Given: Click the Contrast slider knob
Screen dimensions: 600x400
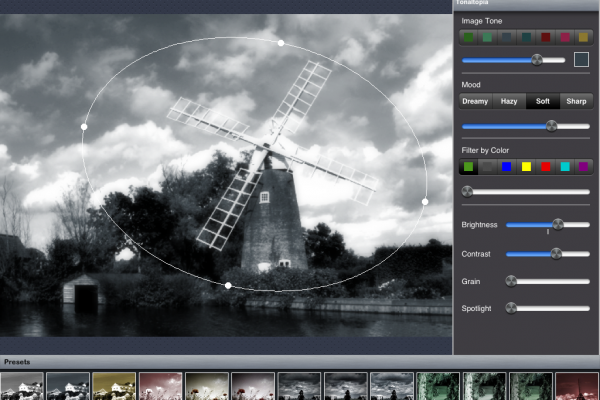Looking at the screenshot, I should (x=556, y=253).
